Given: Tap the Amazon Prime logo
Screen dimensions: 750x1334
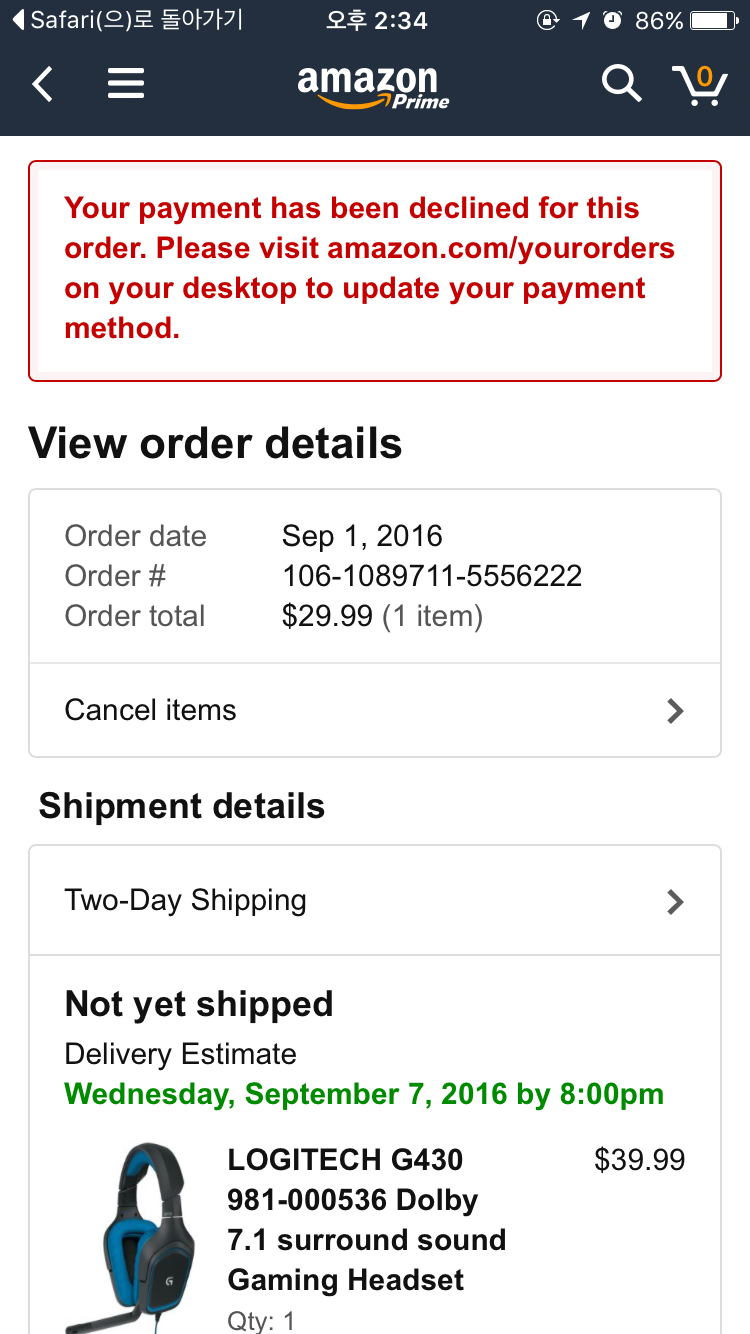Looking at the screenshot, I should point(372,86).
